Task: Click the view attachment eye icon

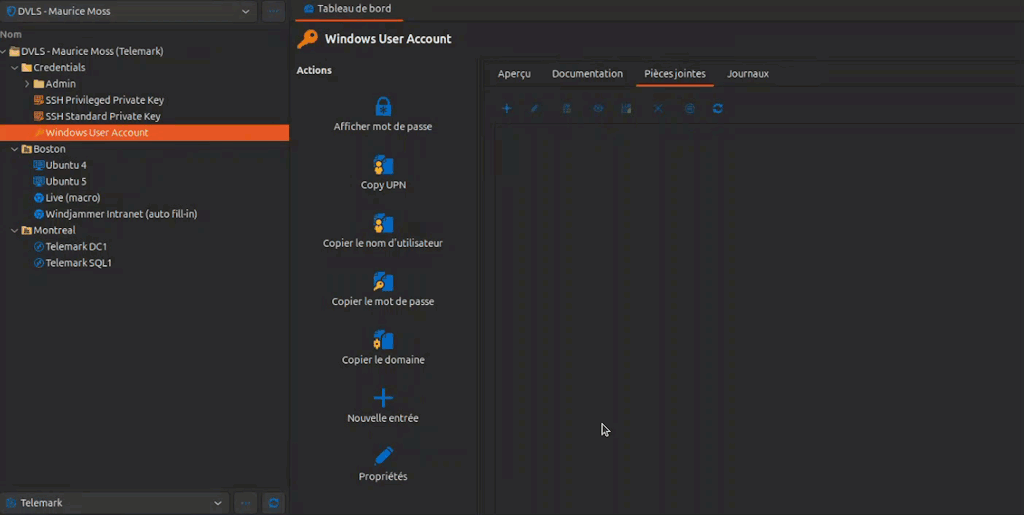Action: tap(598, 108)
